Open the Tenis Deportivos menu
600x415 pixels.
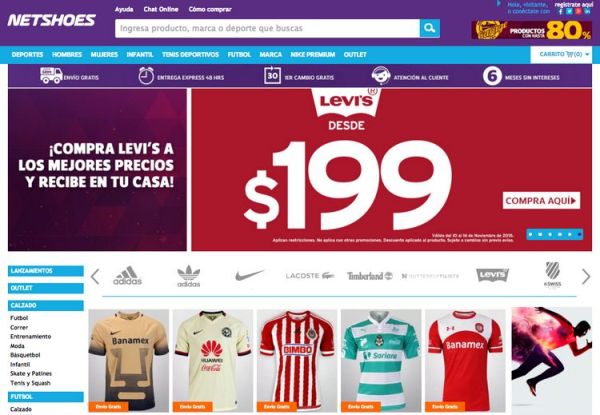point(190,55)
